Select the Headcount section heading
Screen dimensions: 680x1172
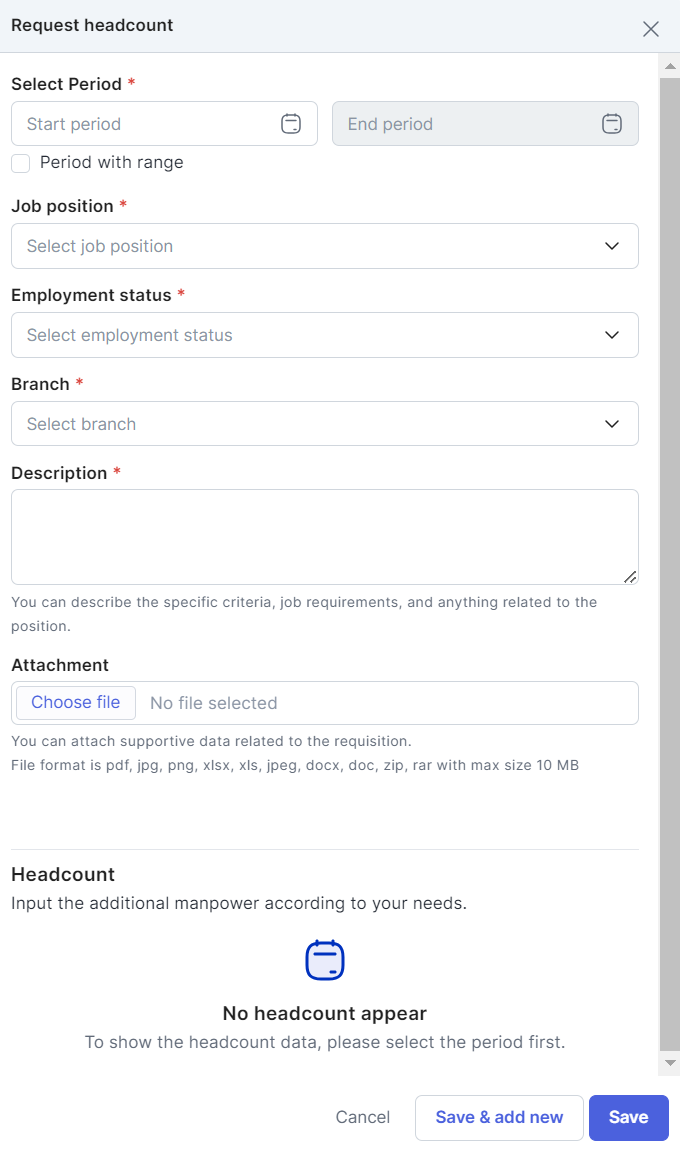click(62, 874)
